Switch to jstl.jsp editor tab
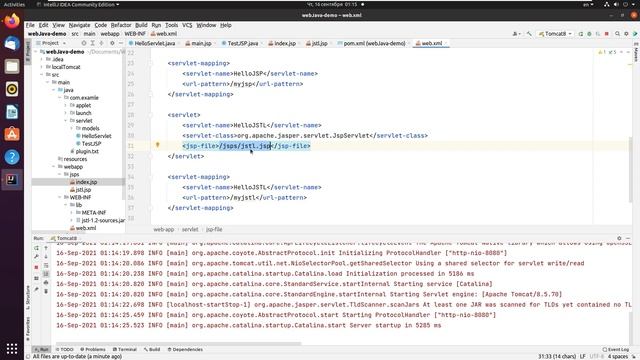The height and width of the screenshot is (360, 640). click(317, 43)
